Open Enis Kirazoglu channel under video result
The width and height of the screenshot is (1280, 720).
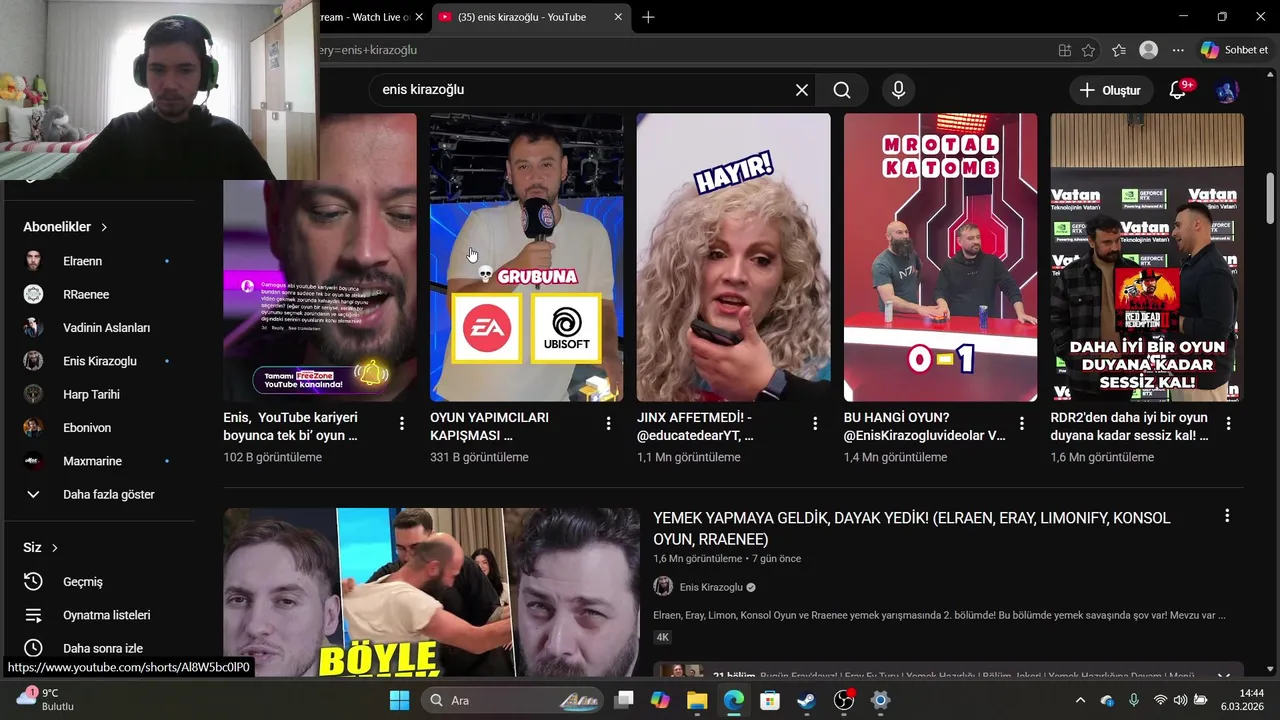pyautogui.click(x=711, y=587)
